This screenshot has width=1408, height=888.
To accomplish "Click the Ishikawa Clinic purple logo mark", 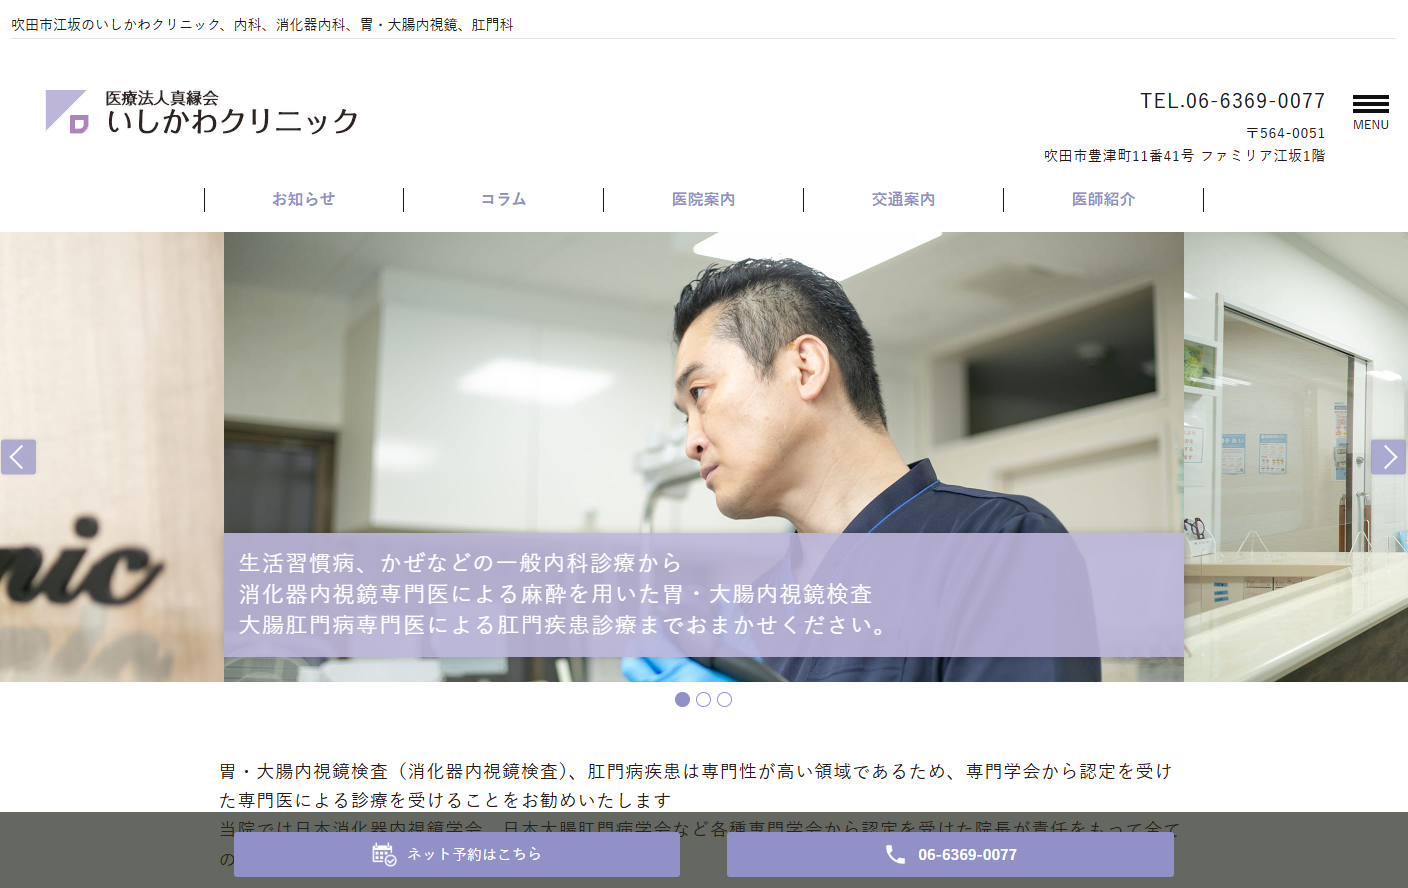I will coord(67,112).
